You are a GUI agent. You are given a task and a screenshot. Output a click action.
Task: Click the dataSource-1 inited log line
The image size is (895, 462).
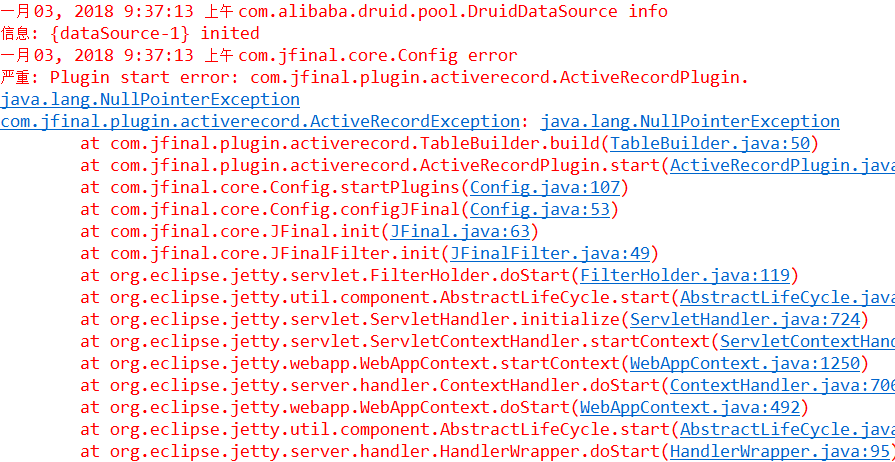point(130,34)
